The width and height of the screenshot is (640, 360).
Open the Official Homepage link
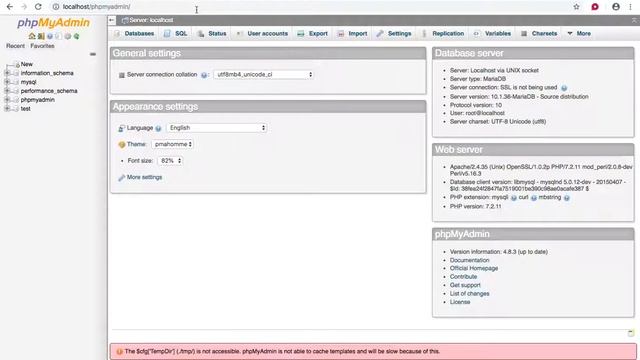[x=474, y=268]
